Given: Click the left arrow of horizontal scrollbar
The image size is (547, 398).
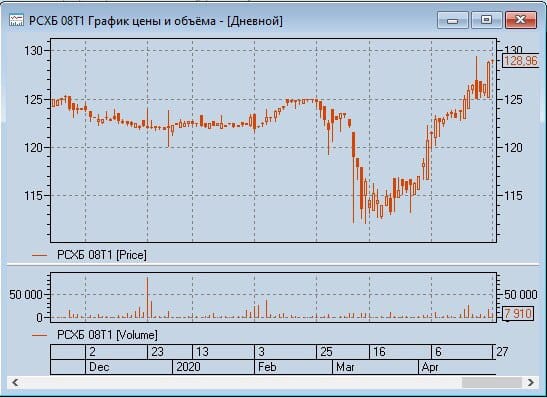Looking at the screenshot, I should pyautogui.click(x=15, y=382).
